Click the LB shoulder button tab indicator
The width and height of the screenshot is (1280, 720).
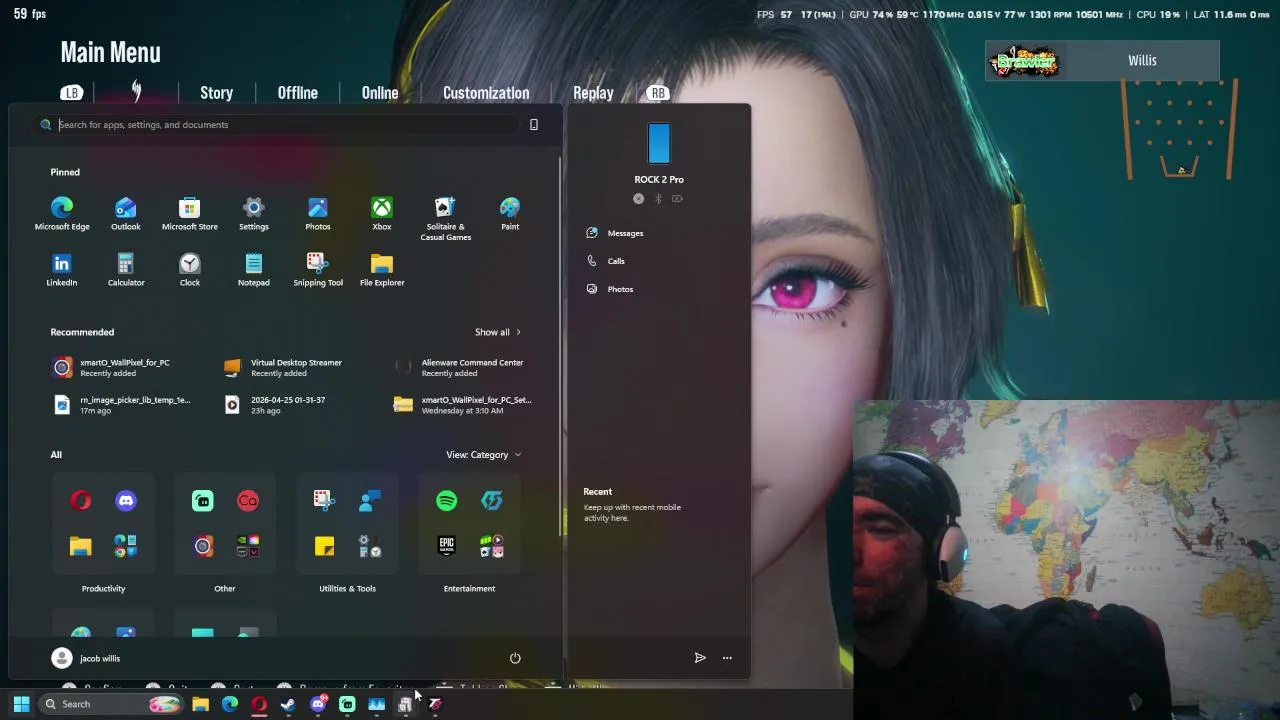click(x=71, y=93)
